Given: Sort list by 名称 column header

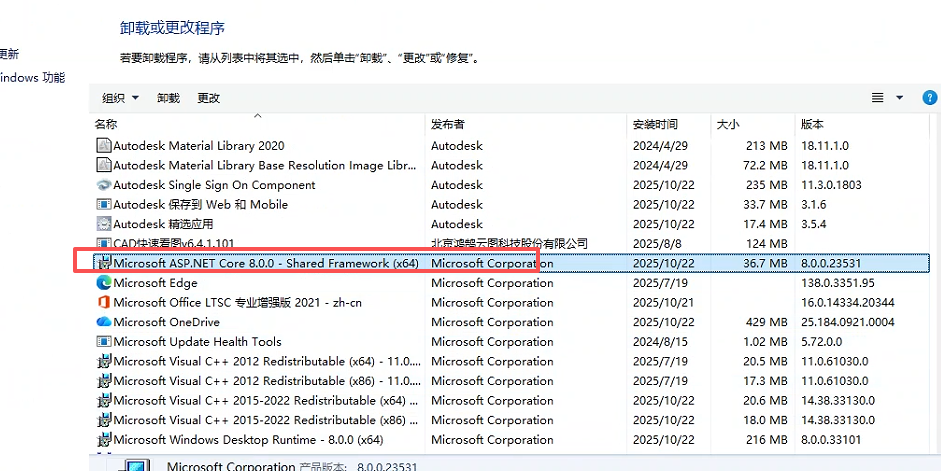Looking at the screenshot, I should (x=106, y=125).
